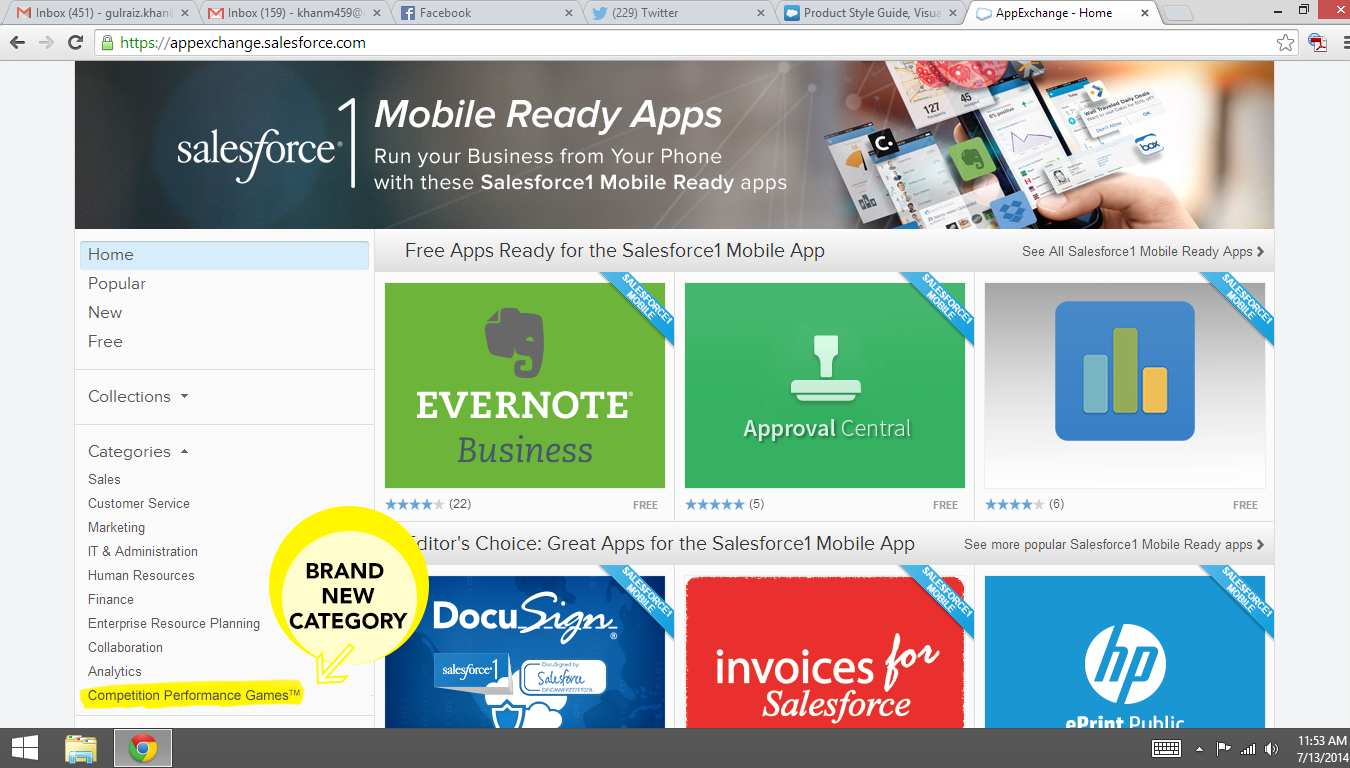Open the IT & Administration category

pos(143,552)
